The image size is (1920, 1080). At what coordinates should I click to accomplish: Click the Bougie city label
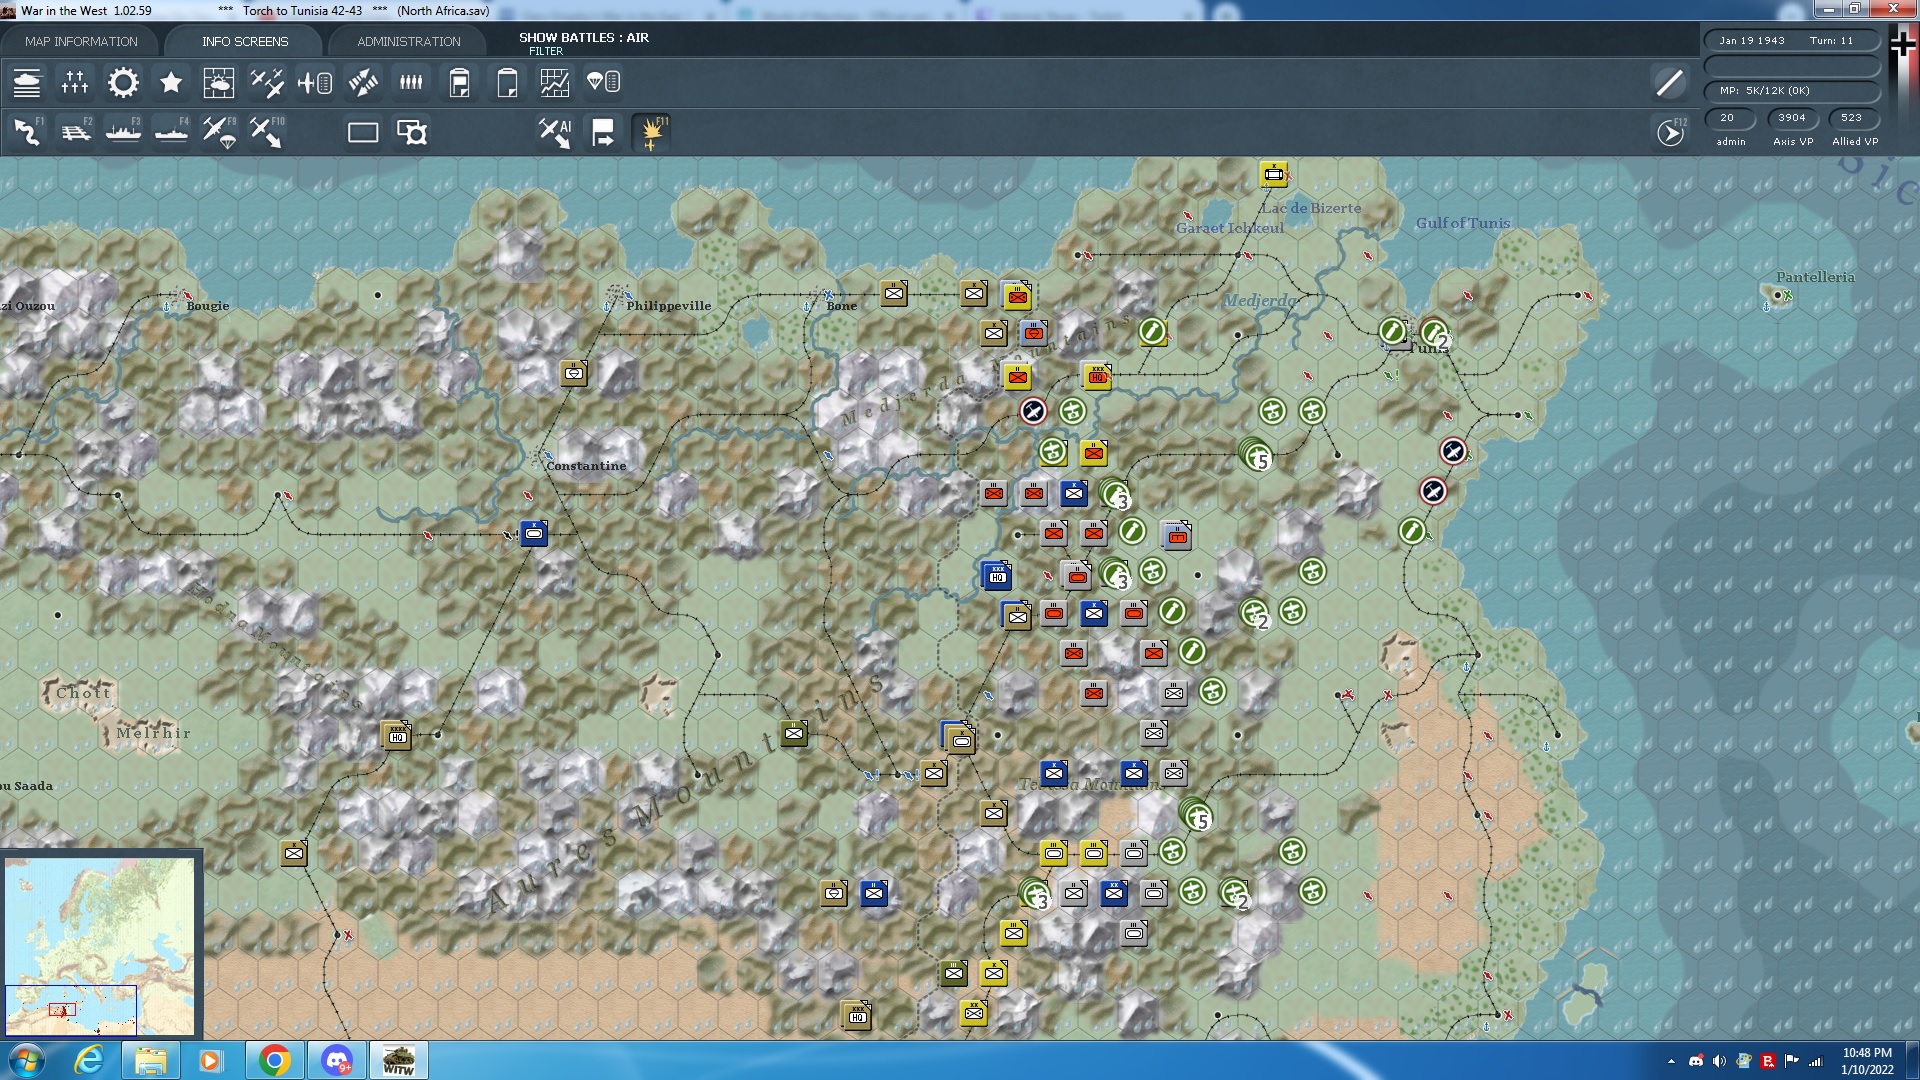click(x=207, y=306)
